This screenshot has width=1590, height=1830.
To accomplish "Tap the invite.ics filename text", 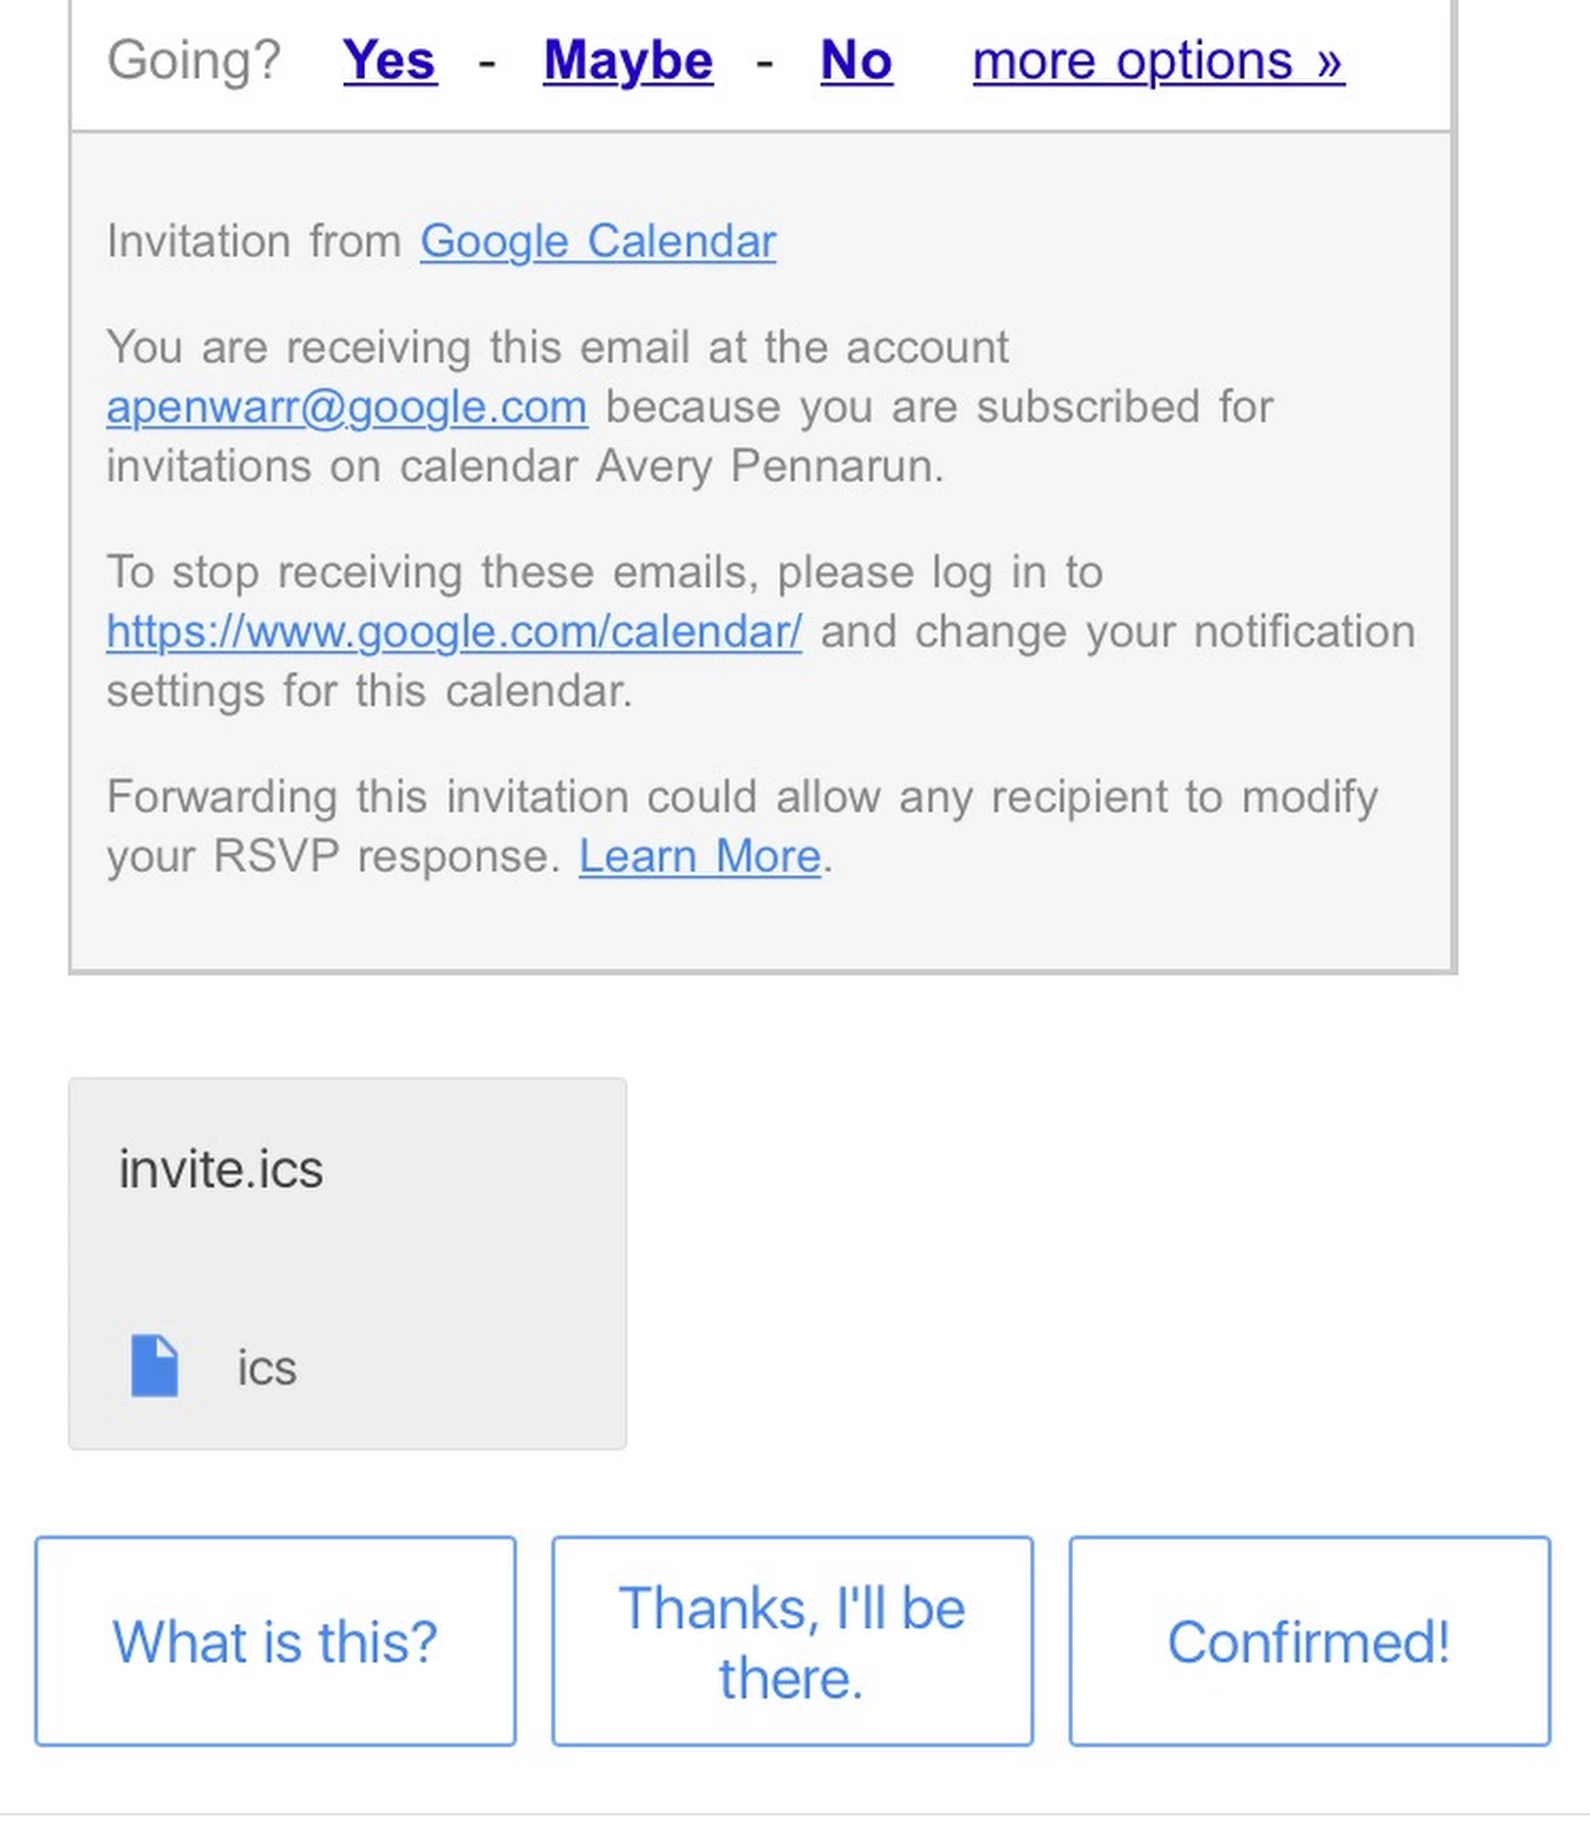I will tap(221, 1169).
